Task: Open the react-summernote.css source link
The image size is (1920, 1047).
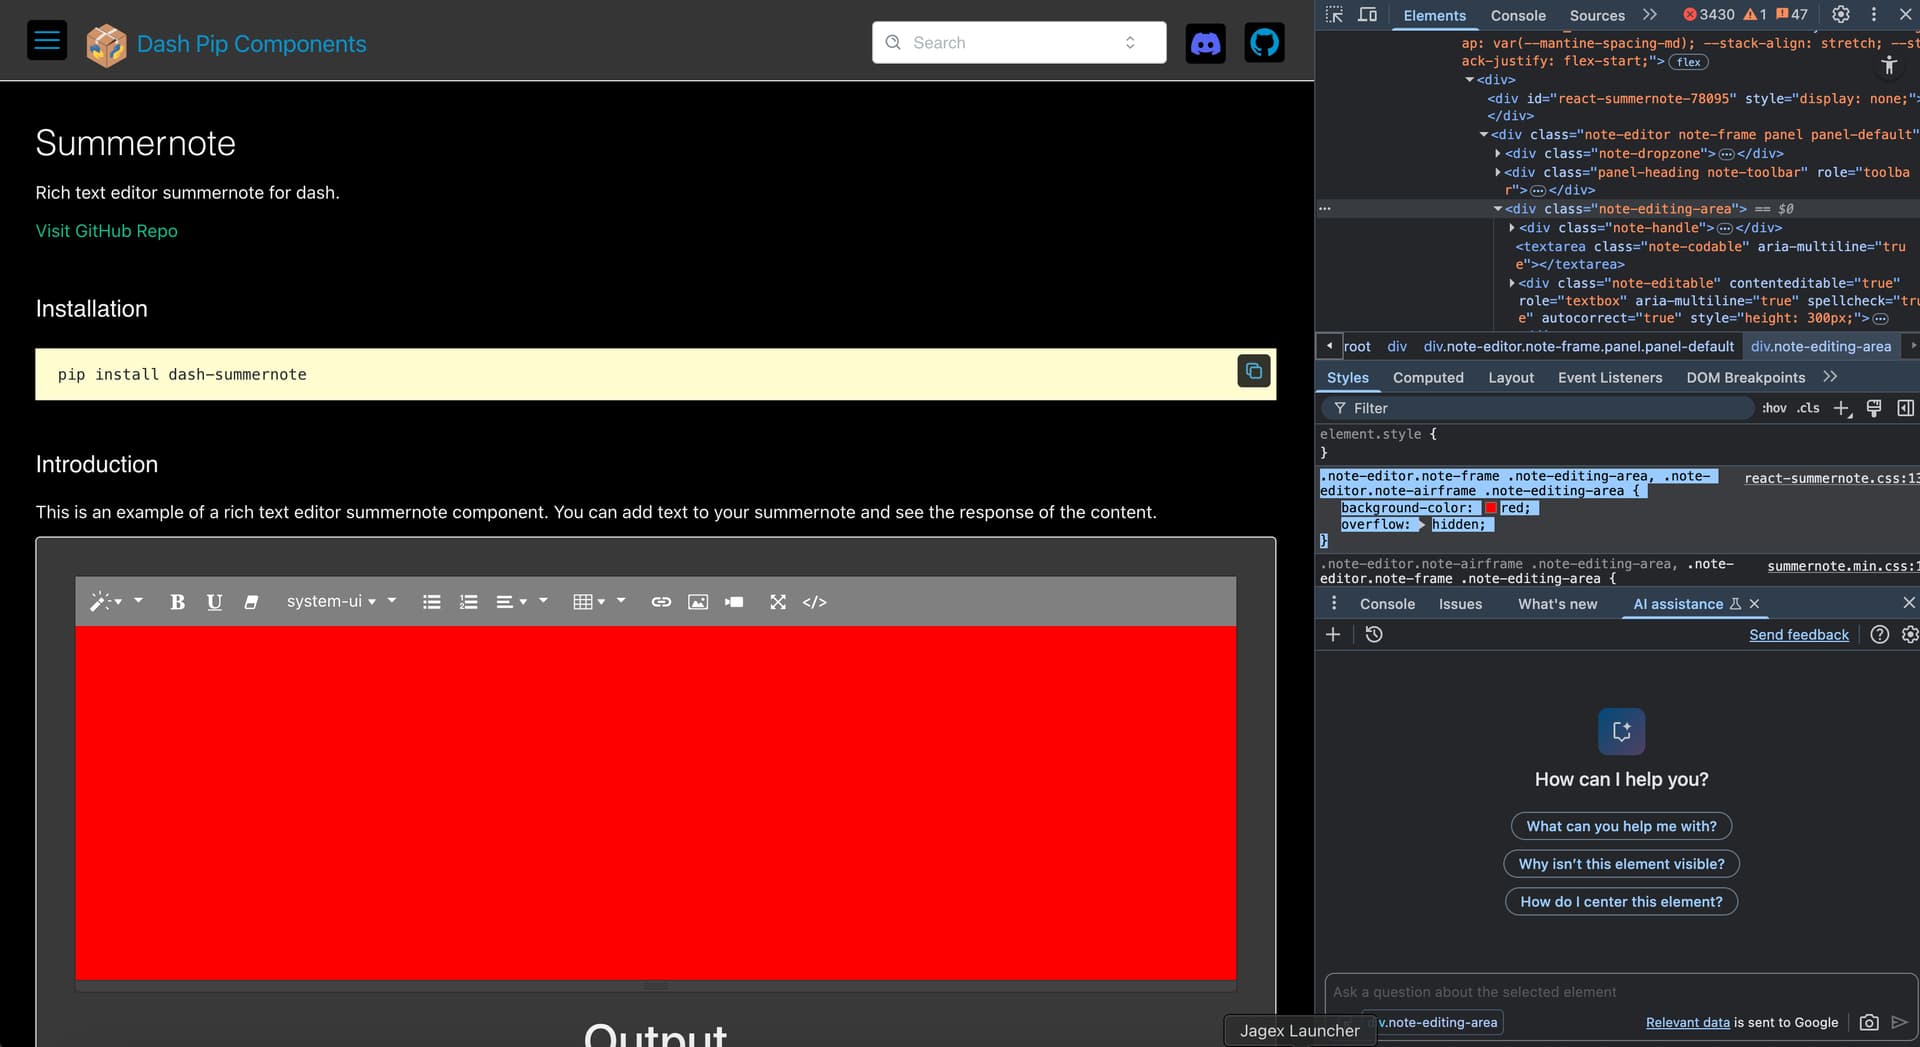Action: (x=1832, y=478)
